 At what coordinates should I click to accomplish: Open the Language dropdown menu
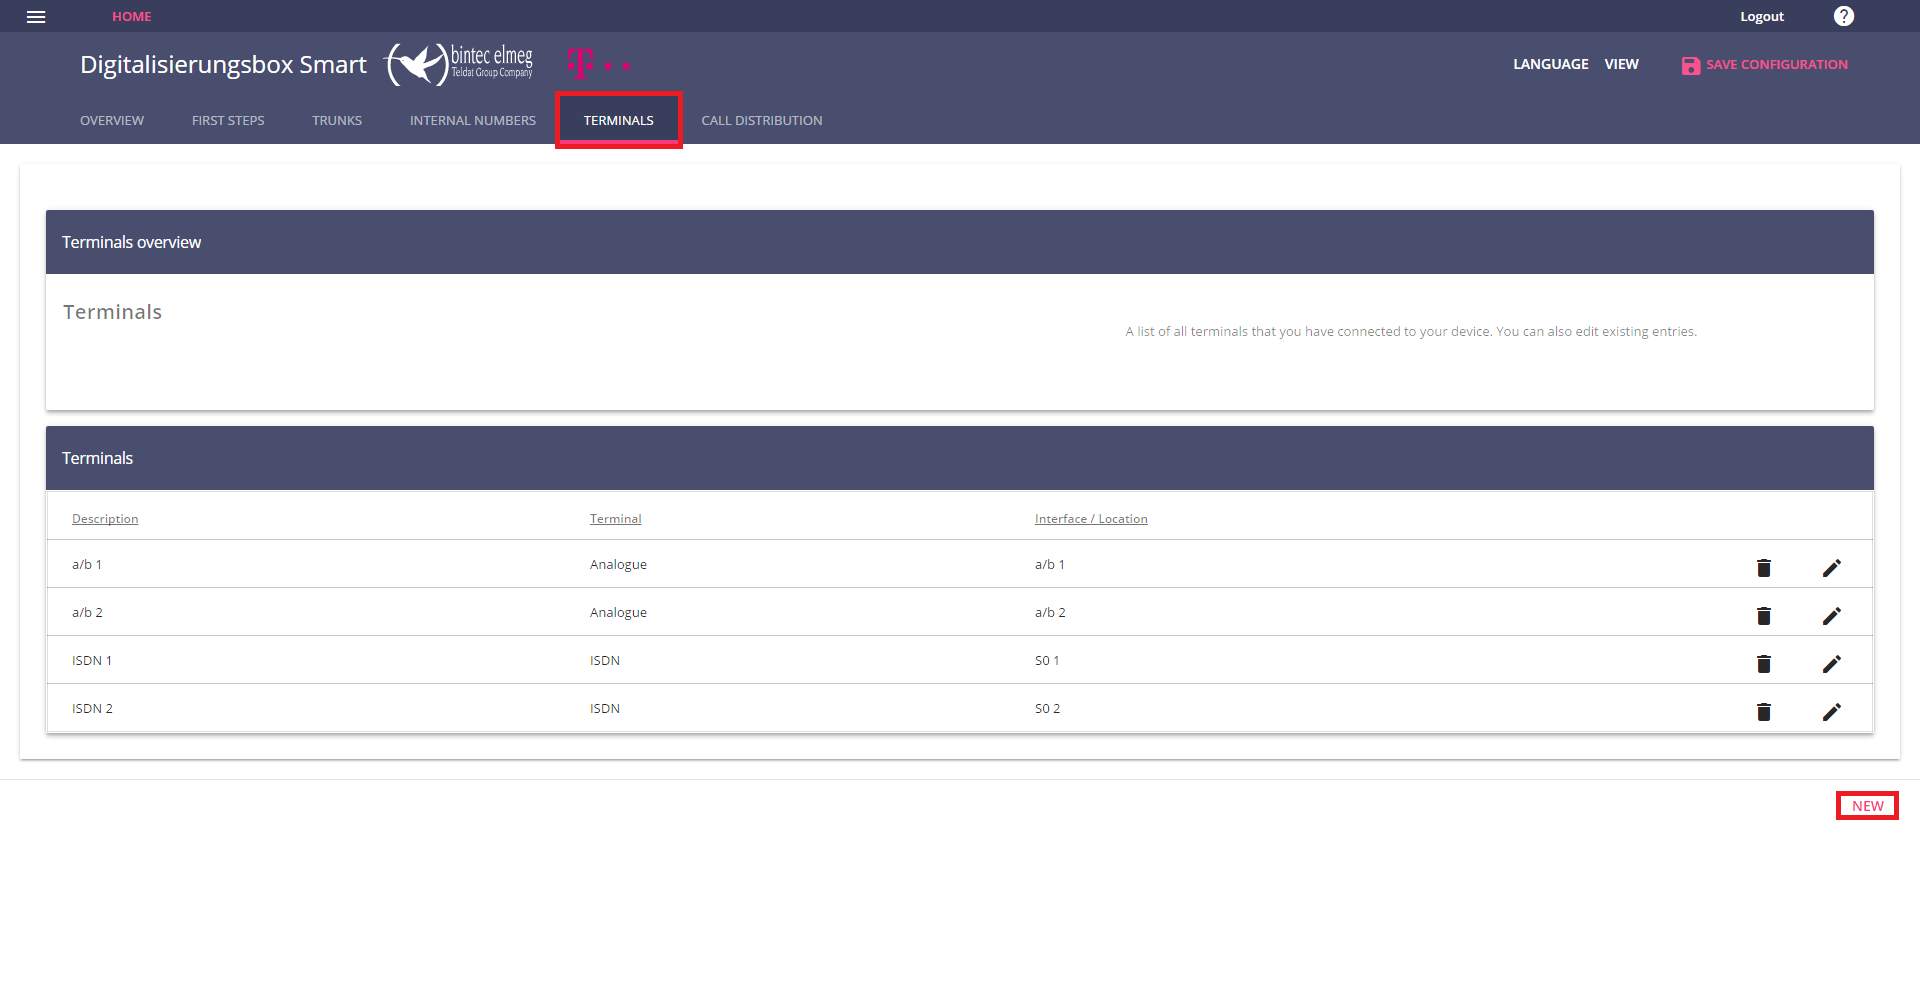tap(1550, 64)
